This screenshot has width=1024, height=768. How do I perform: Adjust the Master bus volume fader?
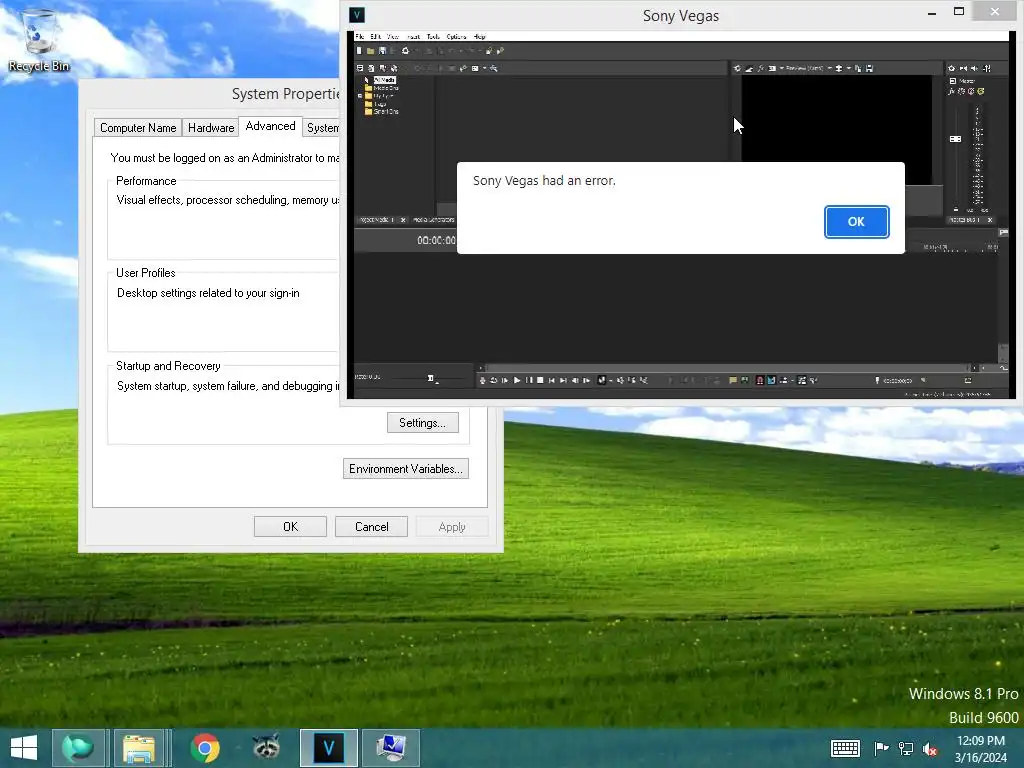click(955, 139)
